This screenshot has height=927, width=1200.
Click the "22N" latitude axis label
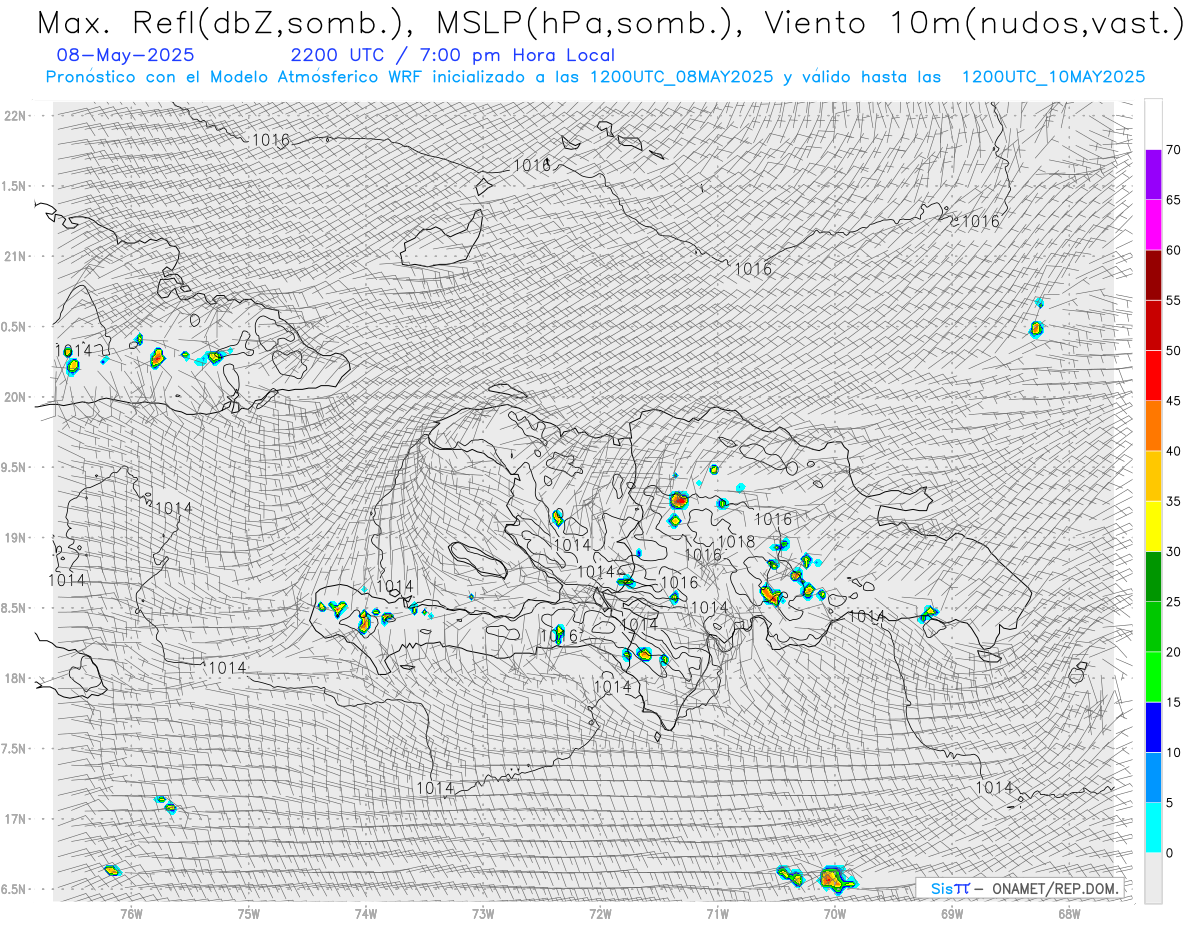14,116
